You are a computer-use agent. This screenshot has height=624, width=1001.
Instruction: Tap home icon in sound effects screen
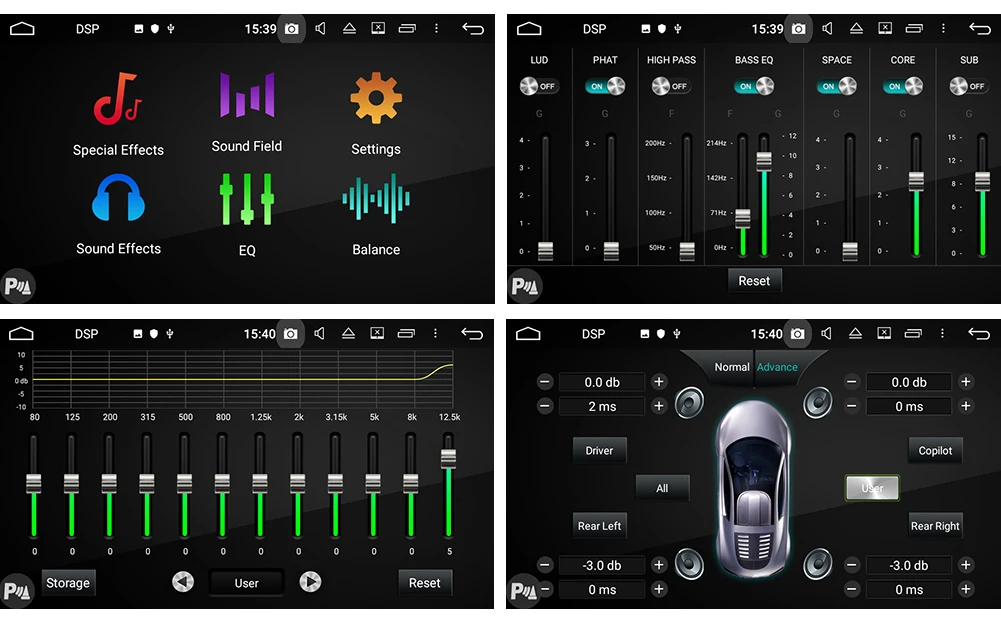coord(529,29)
